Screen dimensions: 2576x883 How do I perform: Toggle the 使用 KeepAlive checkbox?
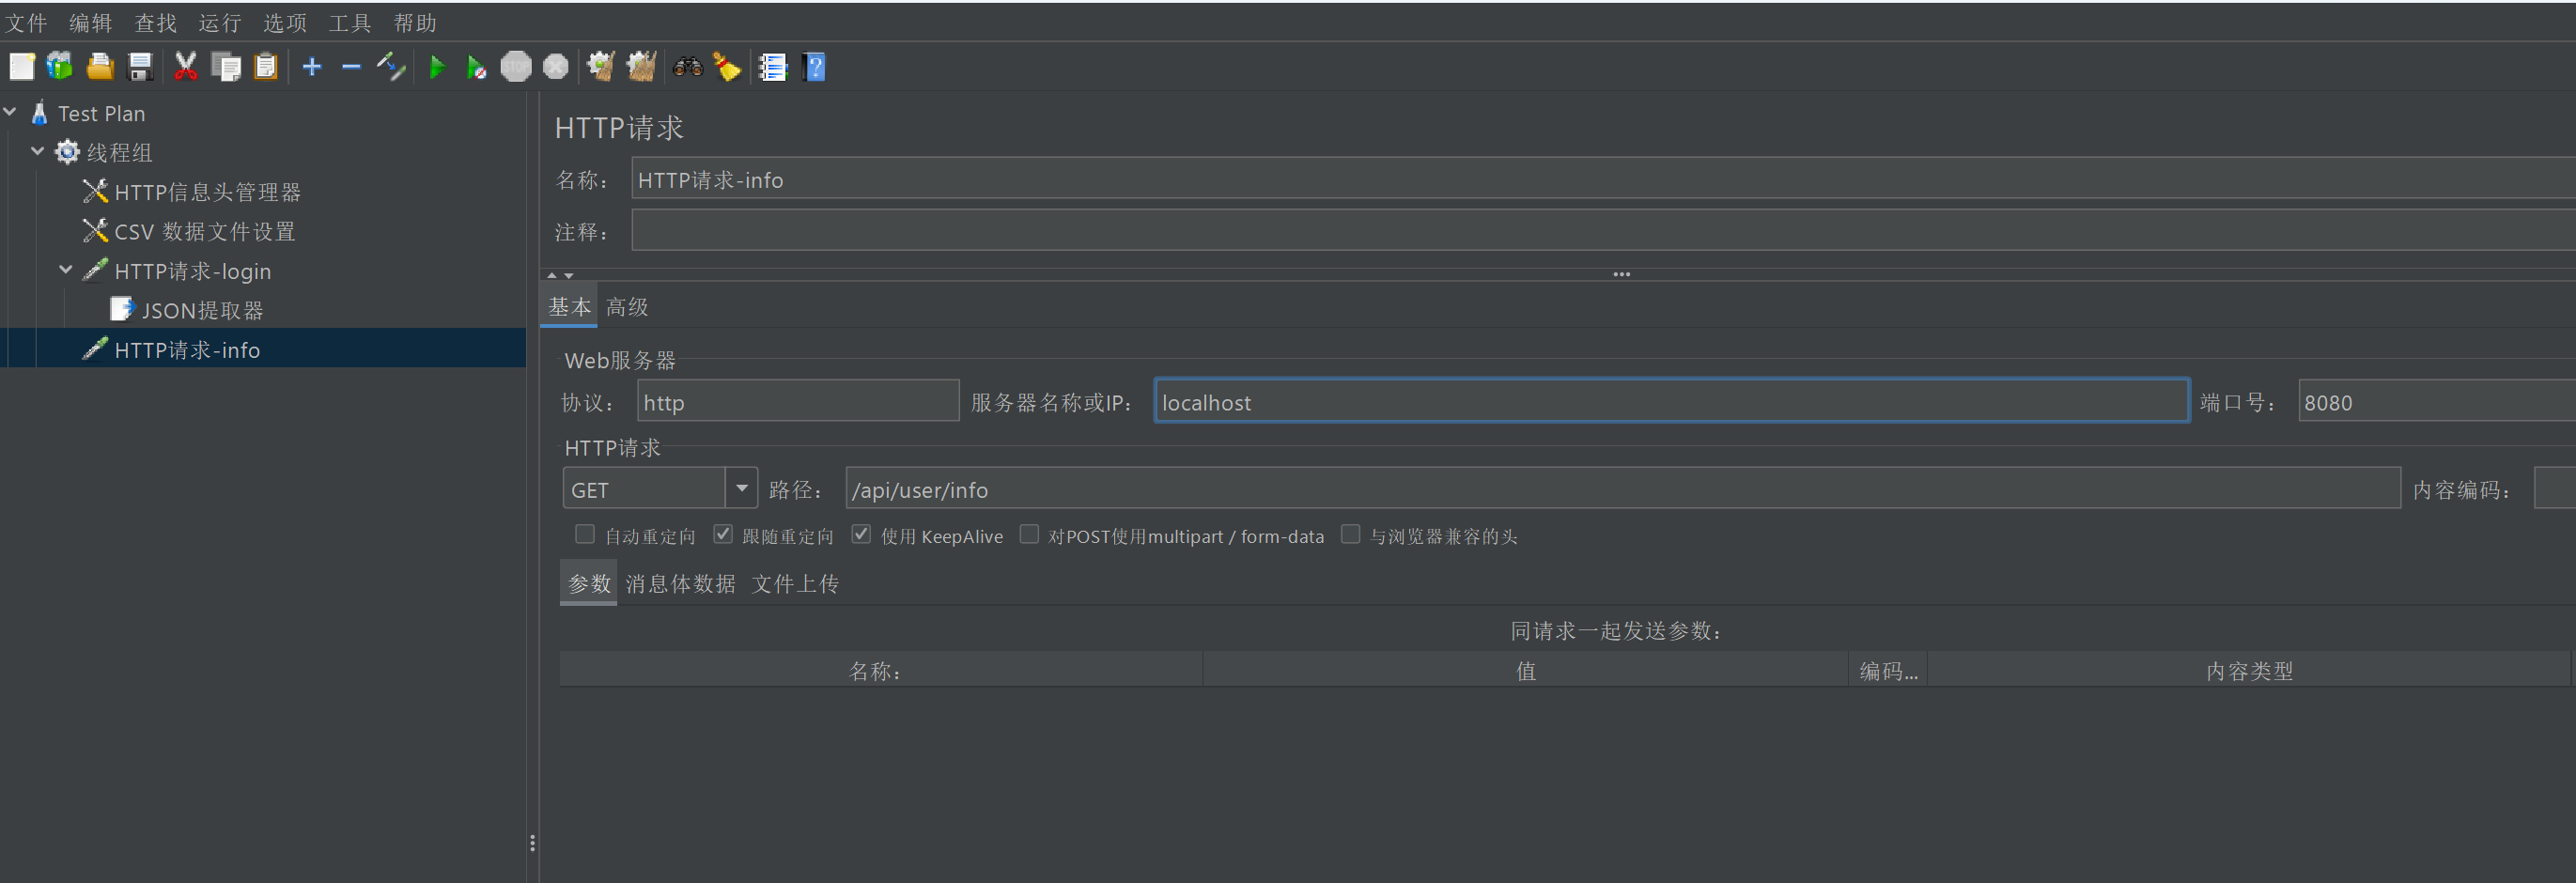[x=861, y=534]
